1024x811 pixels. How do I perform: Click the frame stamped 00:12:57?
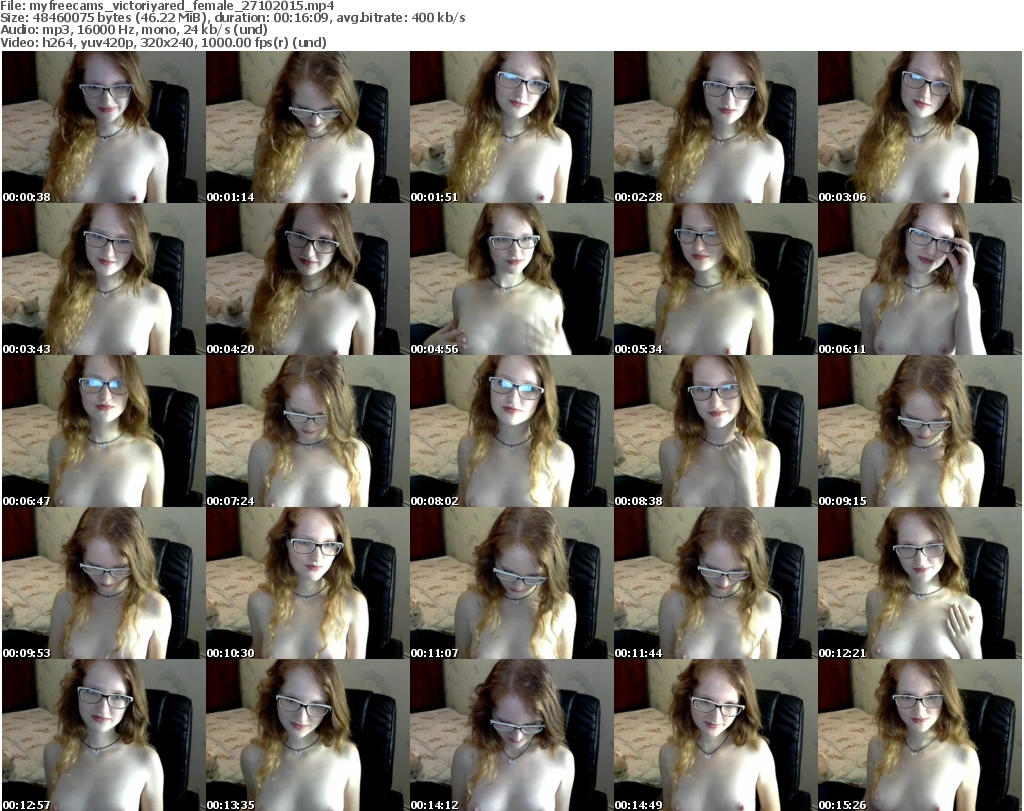104,735
